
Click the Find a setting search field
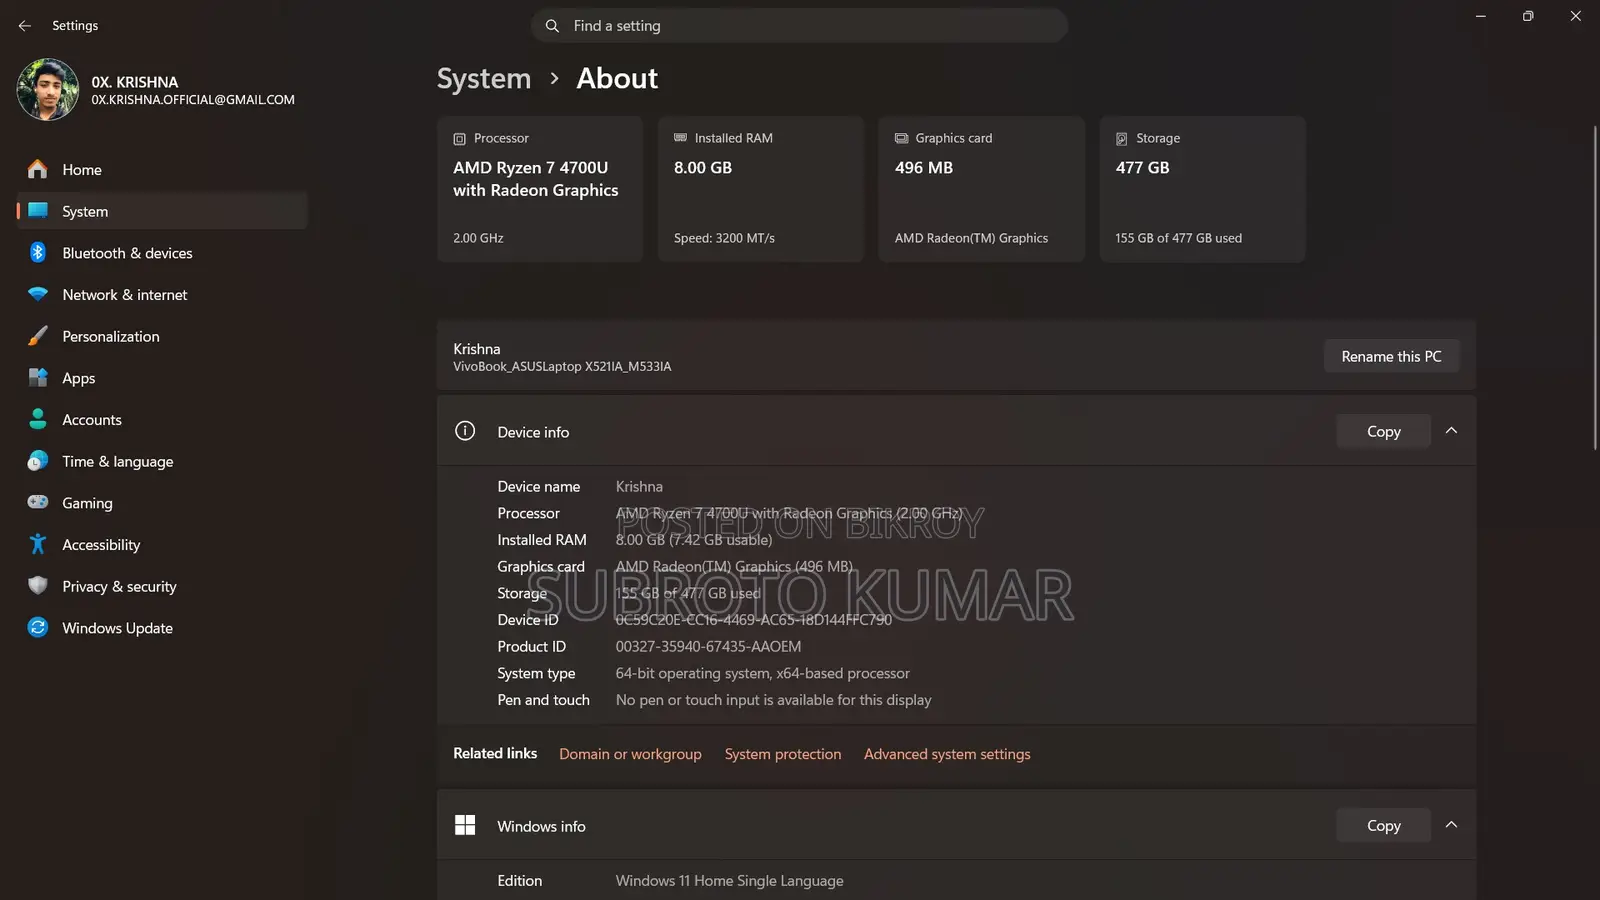(799, 26)
